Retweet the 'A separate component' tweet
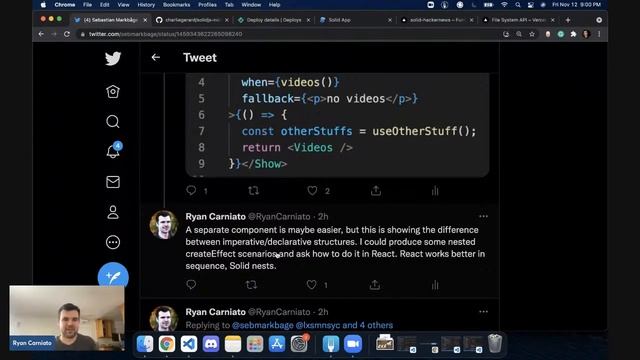 click(x=251, y=284)
